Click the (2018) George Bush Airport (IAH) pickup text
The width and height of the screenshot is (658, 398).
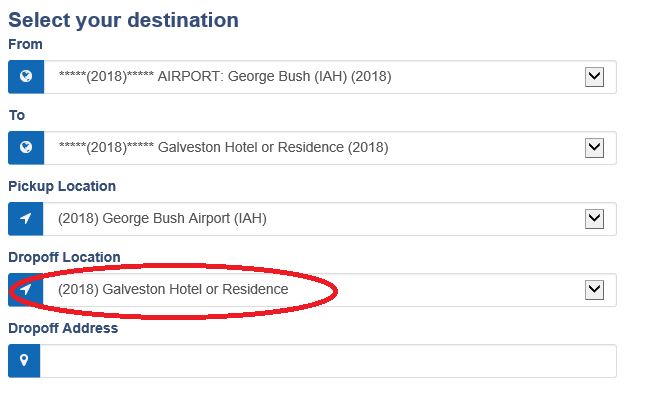(x=162, y=218)
